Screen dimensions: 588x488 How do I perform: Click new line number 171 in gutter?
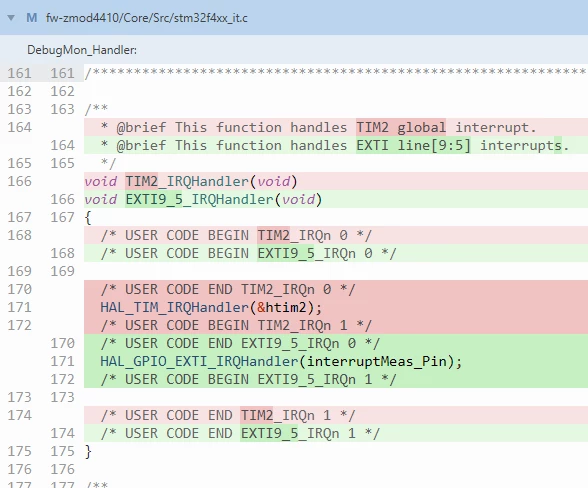pos(63,361)
